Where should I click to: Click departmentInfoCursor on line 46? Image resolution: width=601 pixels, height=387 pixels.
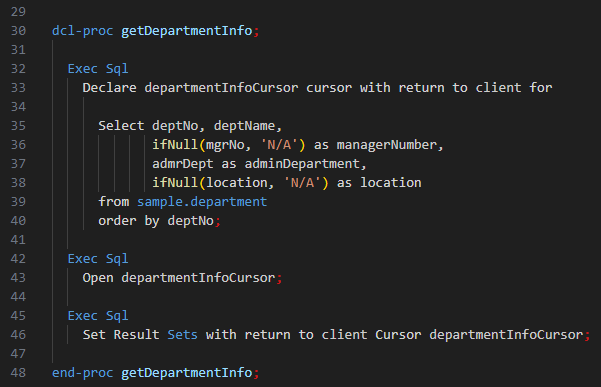tap(506, 335)
